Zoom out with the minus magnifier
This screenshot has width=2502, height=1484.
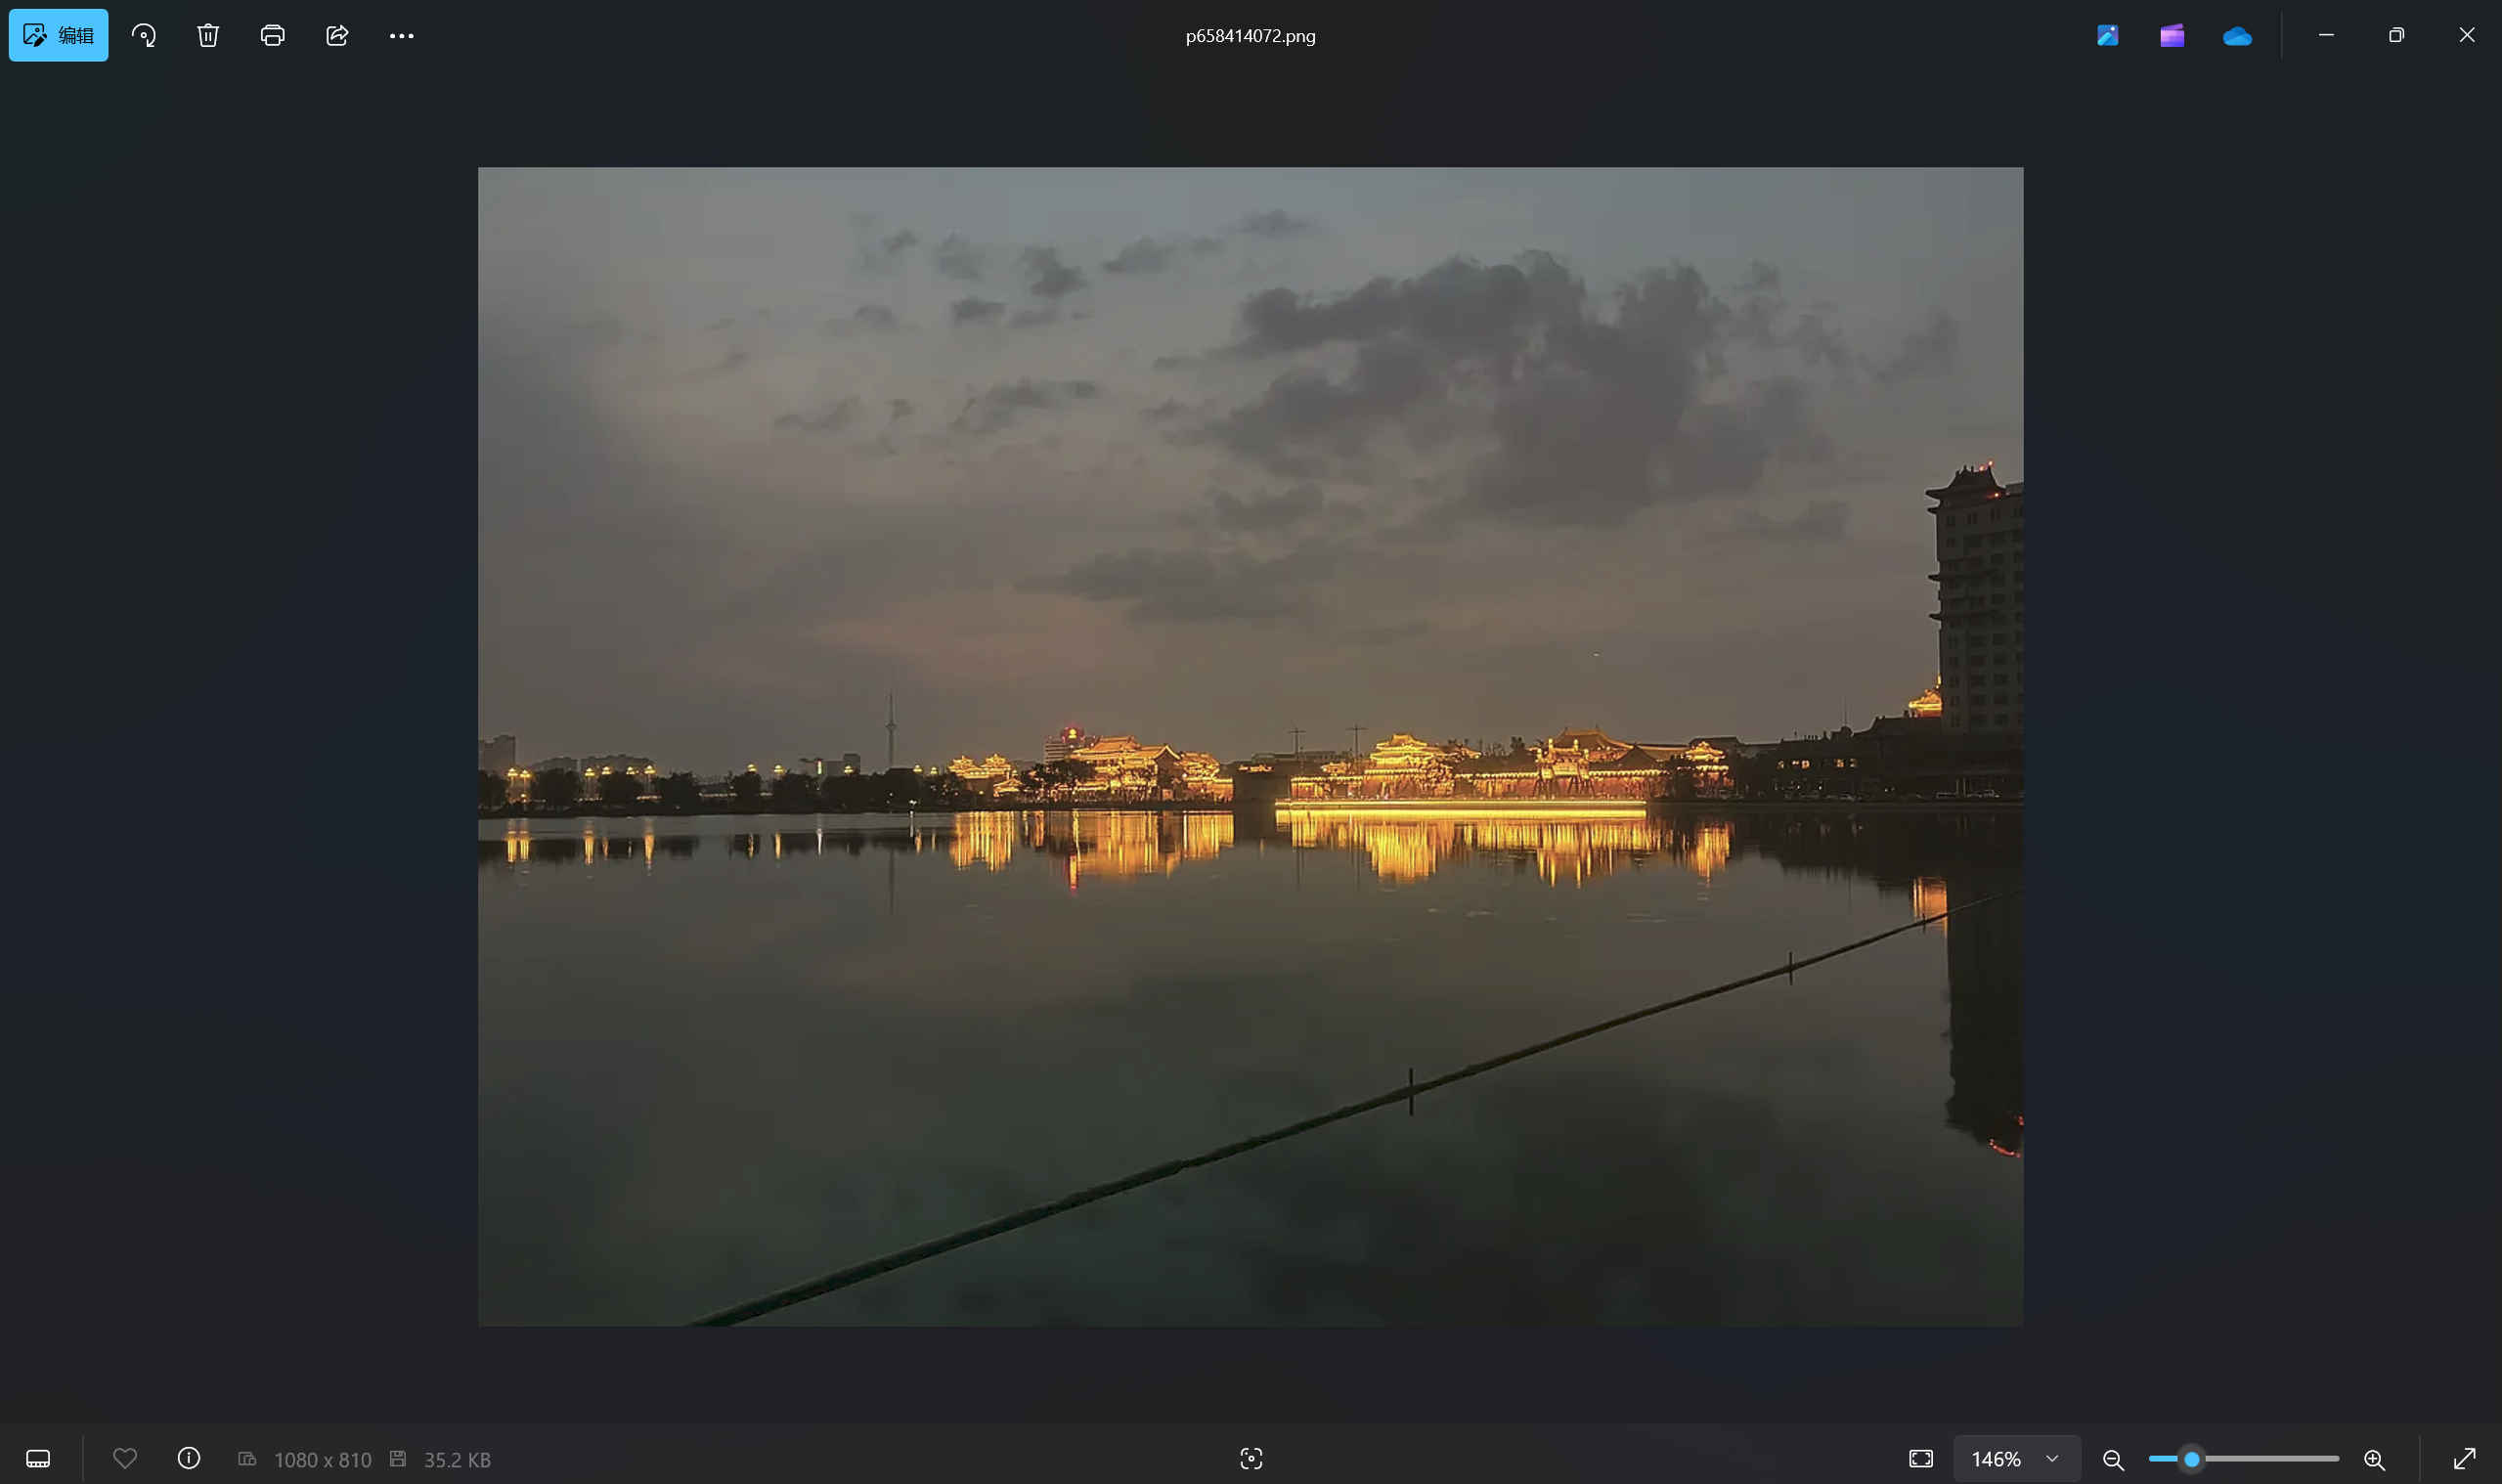point(2112,1459)
